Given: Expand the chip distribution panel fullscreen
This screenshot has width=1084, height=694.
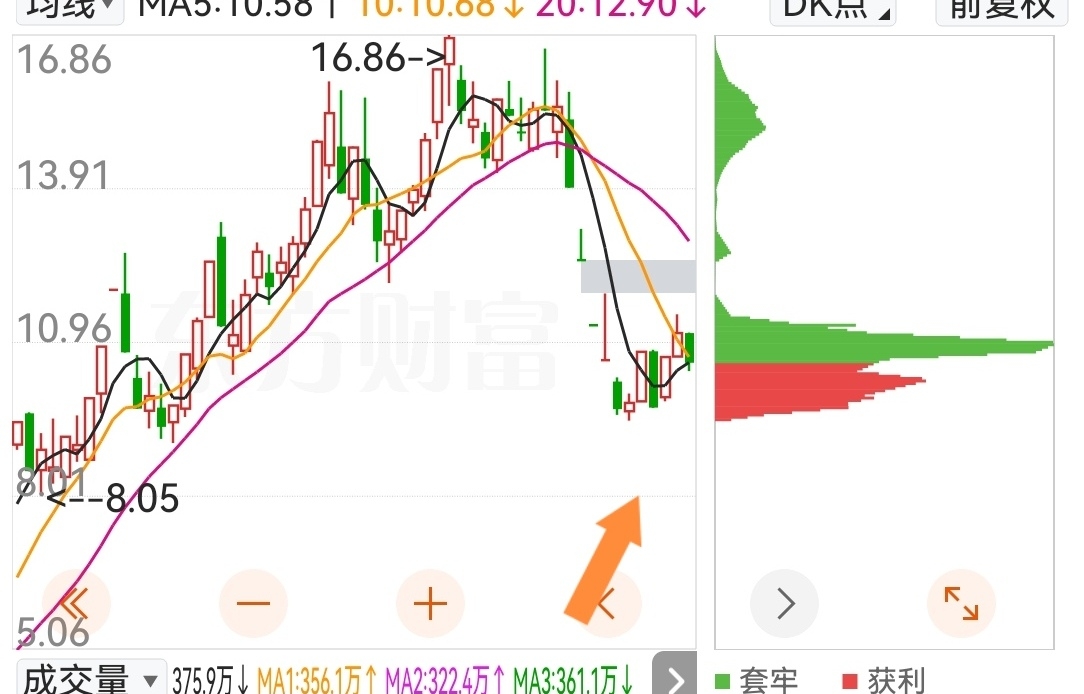Looking at the screenshot, I should 962,603.
